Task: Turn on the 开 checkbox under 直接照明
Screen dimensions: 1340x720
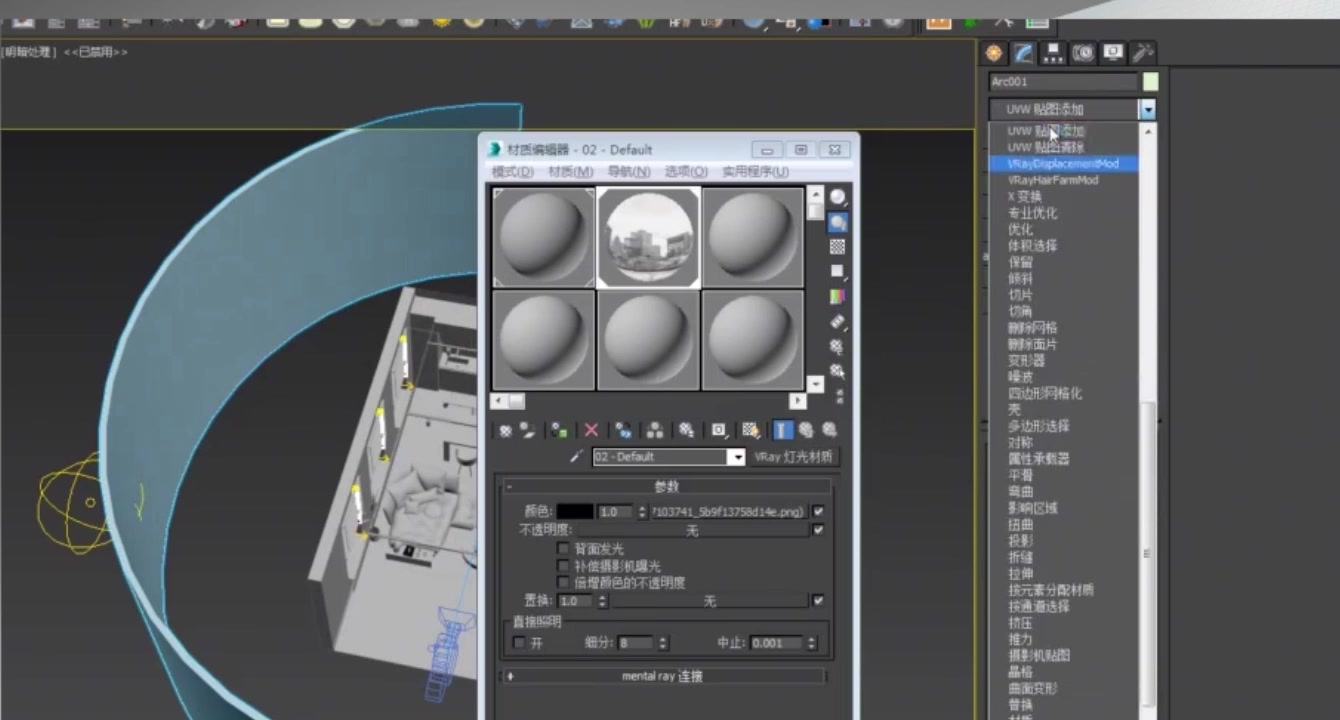Action: (x=517, y=643)
